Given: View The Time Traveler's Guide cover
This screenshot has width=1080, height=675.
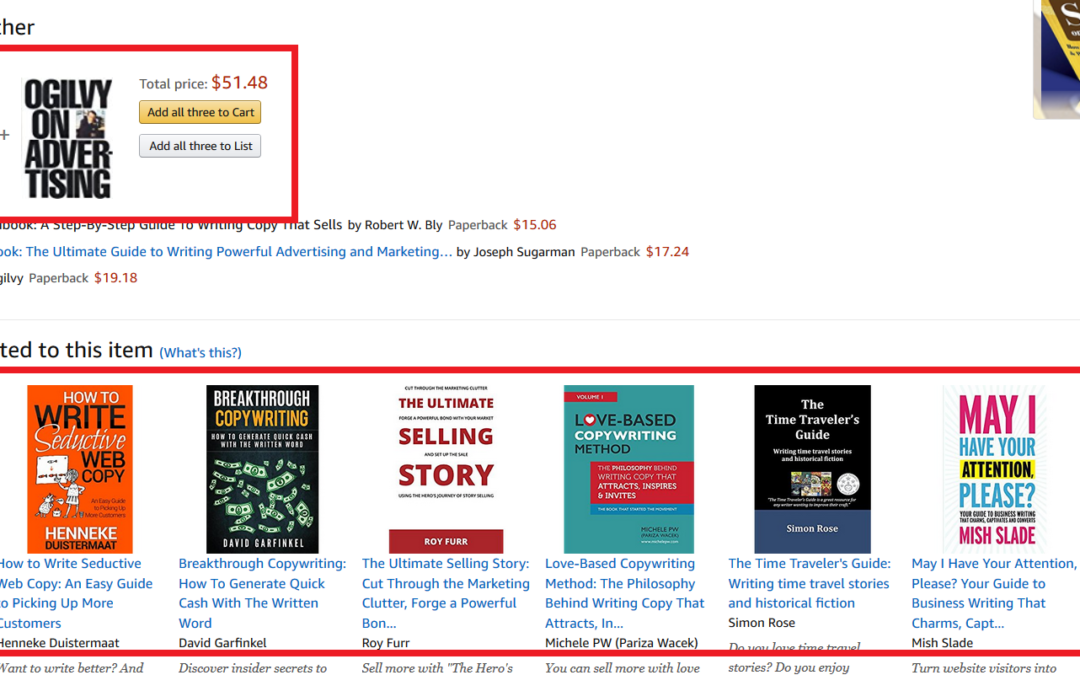Looking at the screenshot, I should tap(812, 469).
